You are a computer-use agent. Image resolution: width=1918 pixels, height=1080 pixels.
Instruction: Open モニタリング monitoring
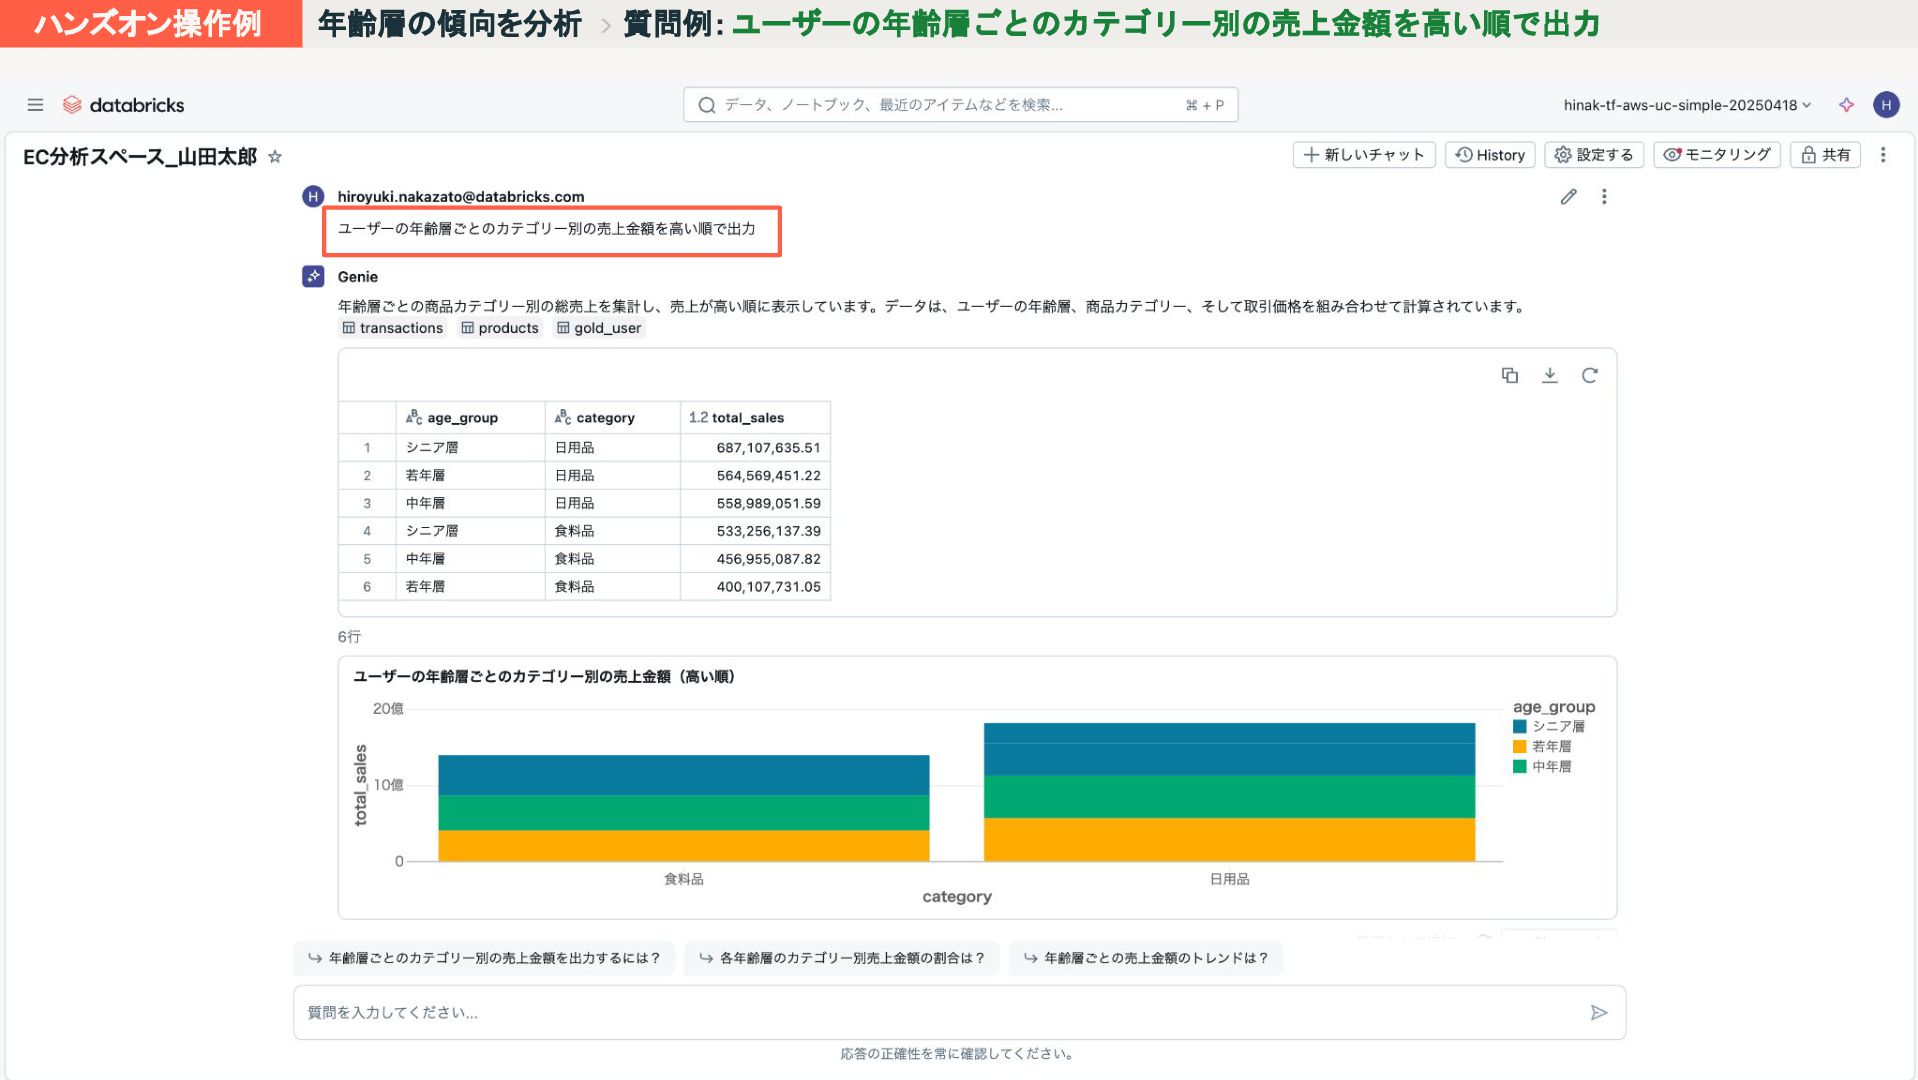click(x=1717, y=155)
